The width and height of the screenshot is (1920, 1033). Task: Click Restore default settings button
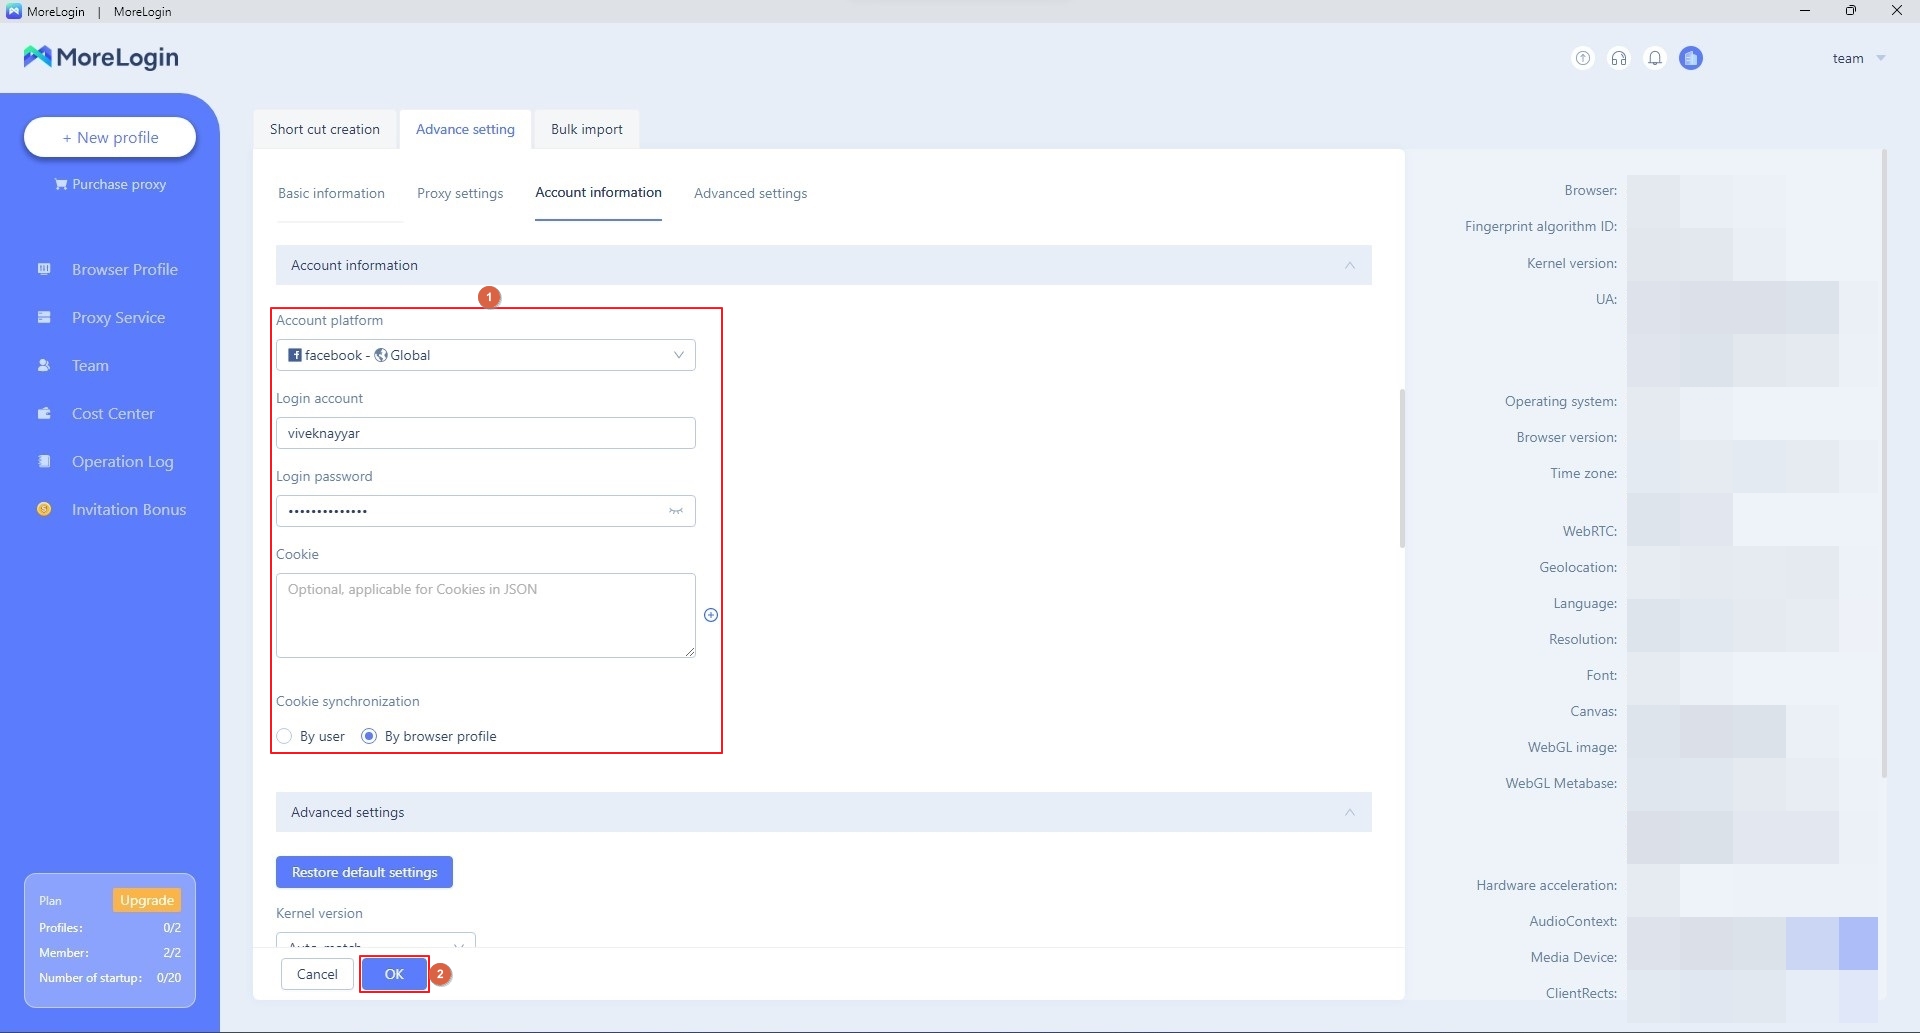(x=364, y=872)
